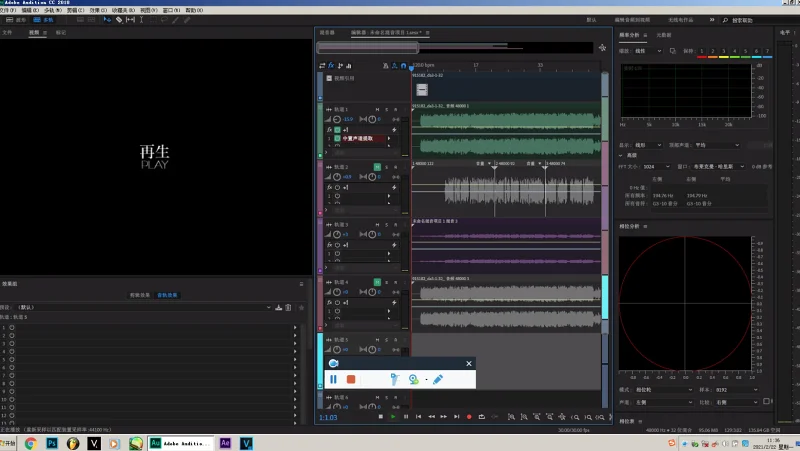Open track 1 effect slot 1 arrow menu
The image size is (800, 451).
389,138
